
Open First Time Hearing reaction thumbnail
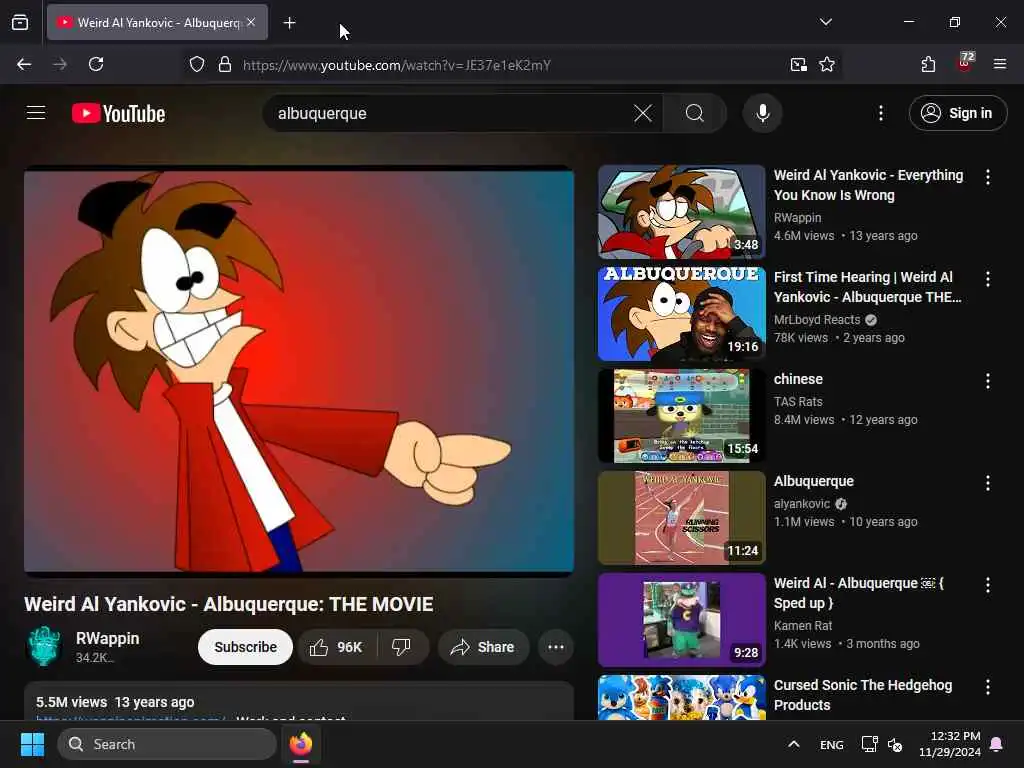(x=681, y=313)
